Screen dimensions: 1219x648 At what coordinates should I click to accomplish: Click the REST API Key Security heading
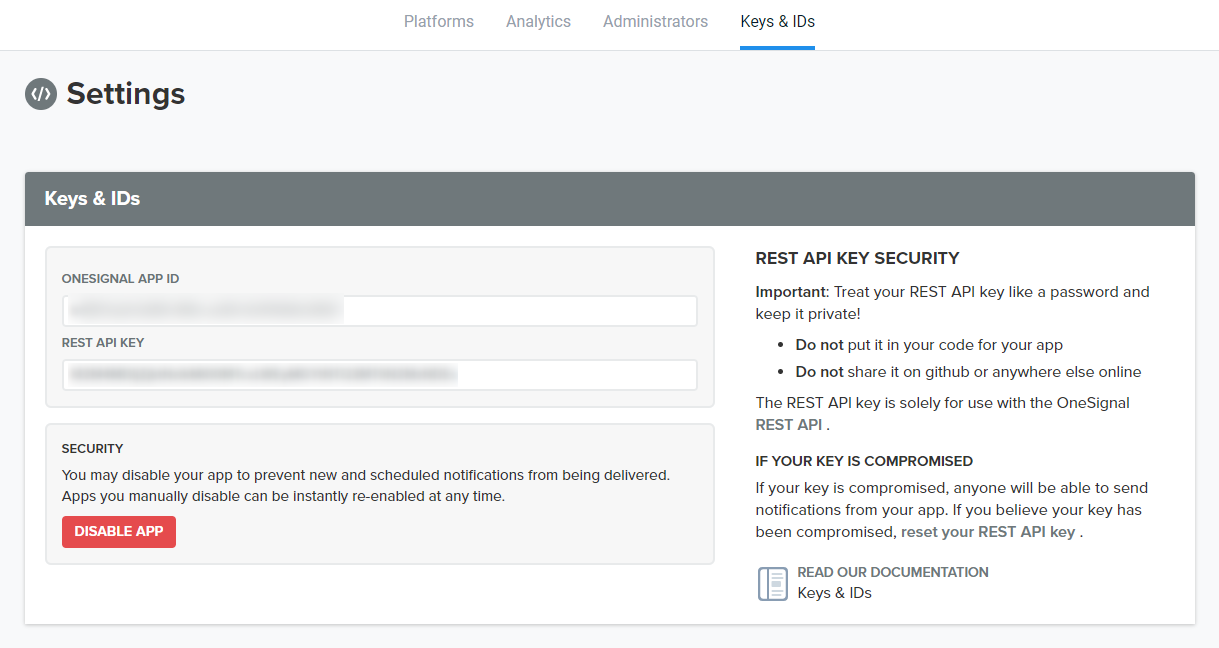pyautogui.click(x=857, y=258)
